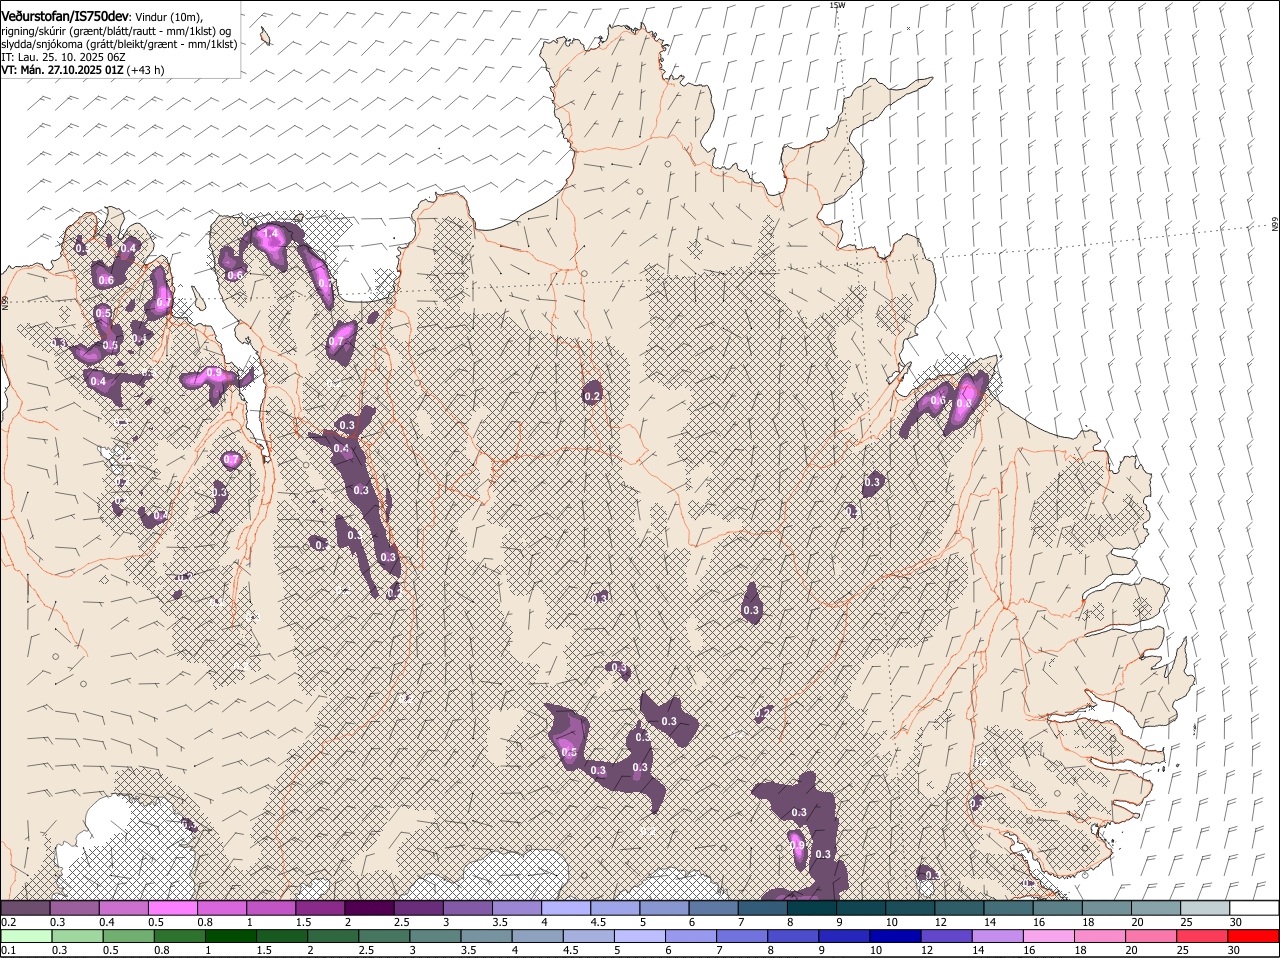The image size is (1280, 958).
Task: Click the white snow legend swatch labeled 30
Action: click(1253, 908)
